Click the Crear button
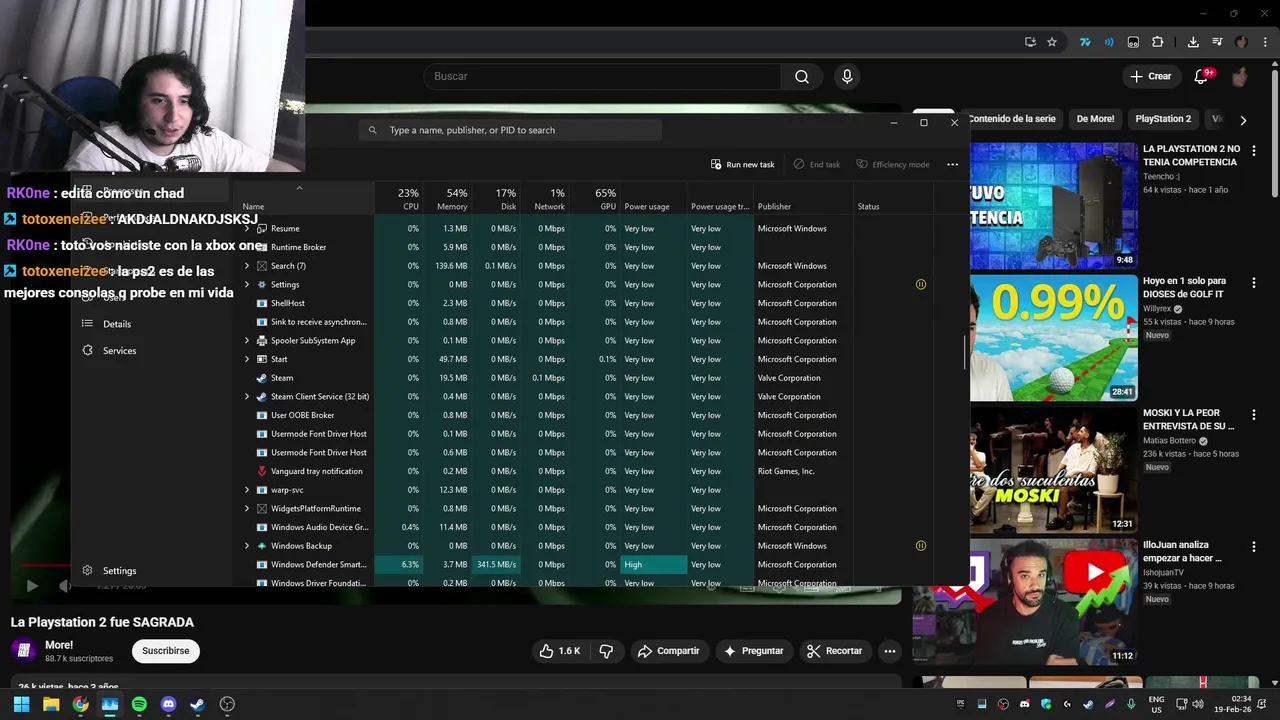The image size is (1280, 720). (1150, 76)
